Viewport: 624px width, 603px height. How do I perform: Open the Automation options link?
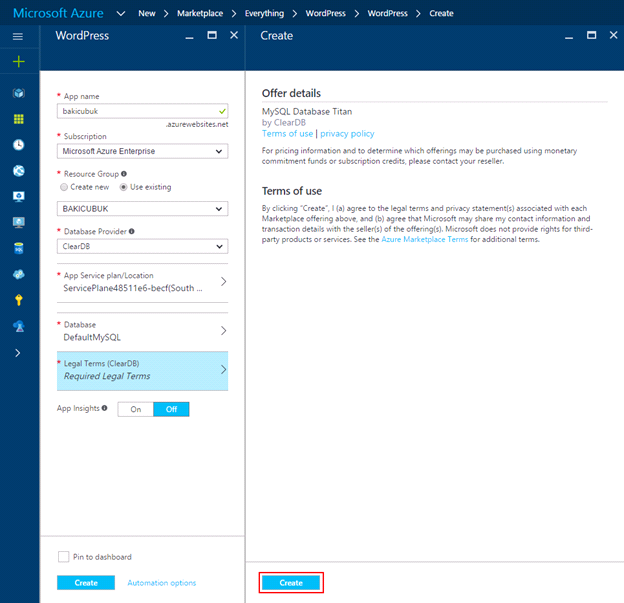[x=162, y=583]
